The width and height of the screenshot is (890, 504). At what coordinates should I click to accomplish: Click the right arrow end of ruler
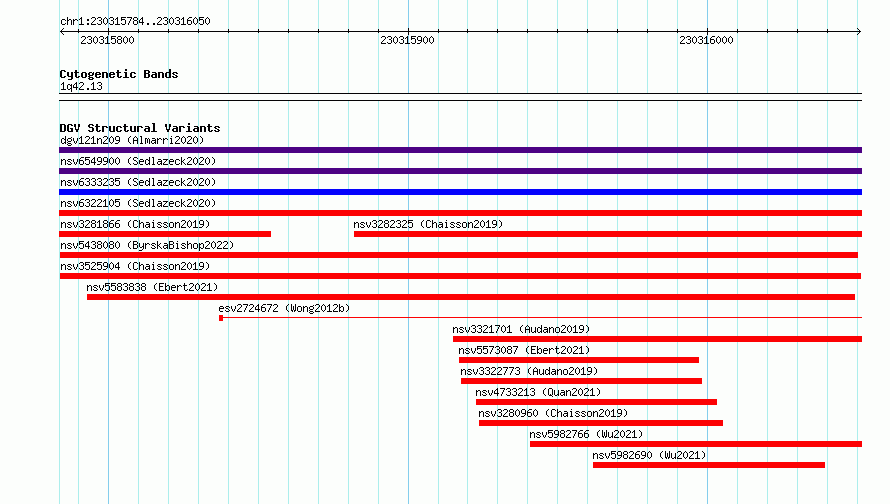pos(859,32)
